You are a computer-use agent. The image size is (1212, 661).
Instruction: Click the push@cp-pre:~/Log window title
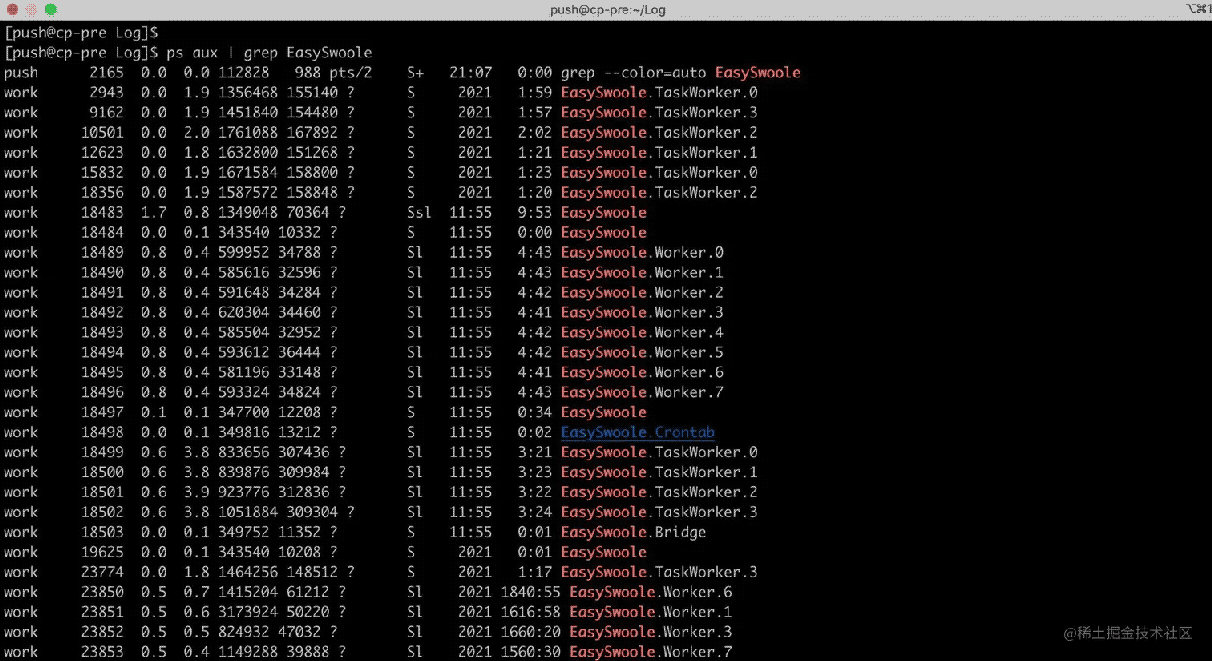click(x=607, y=10)
